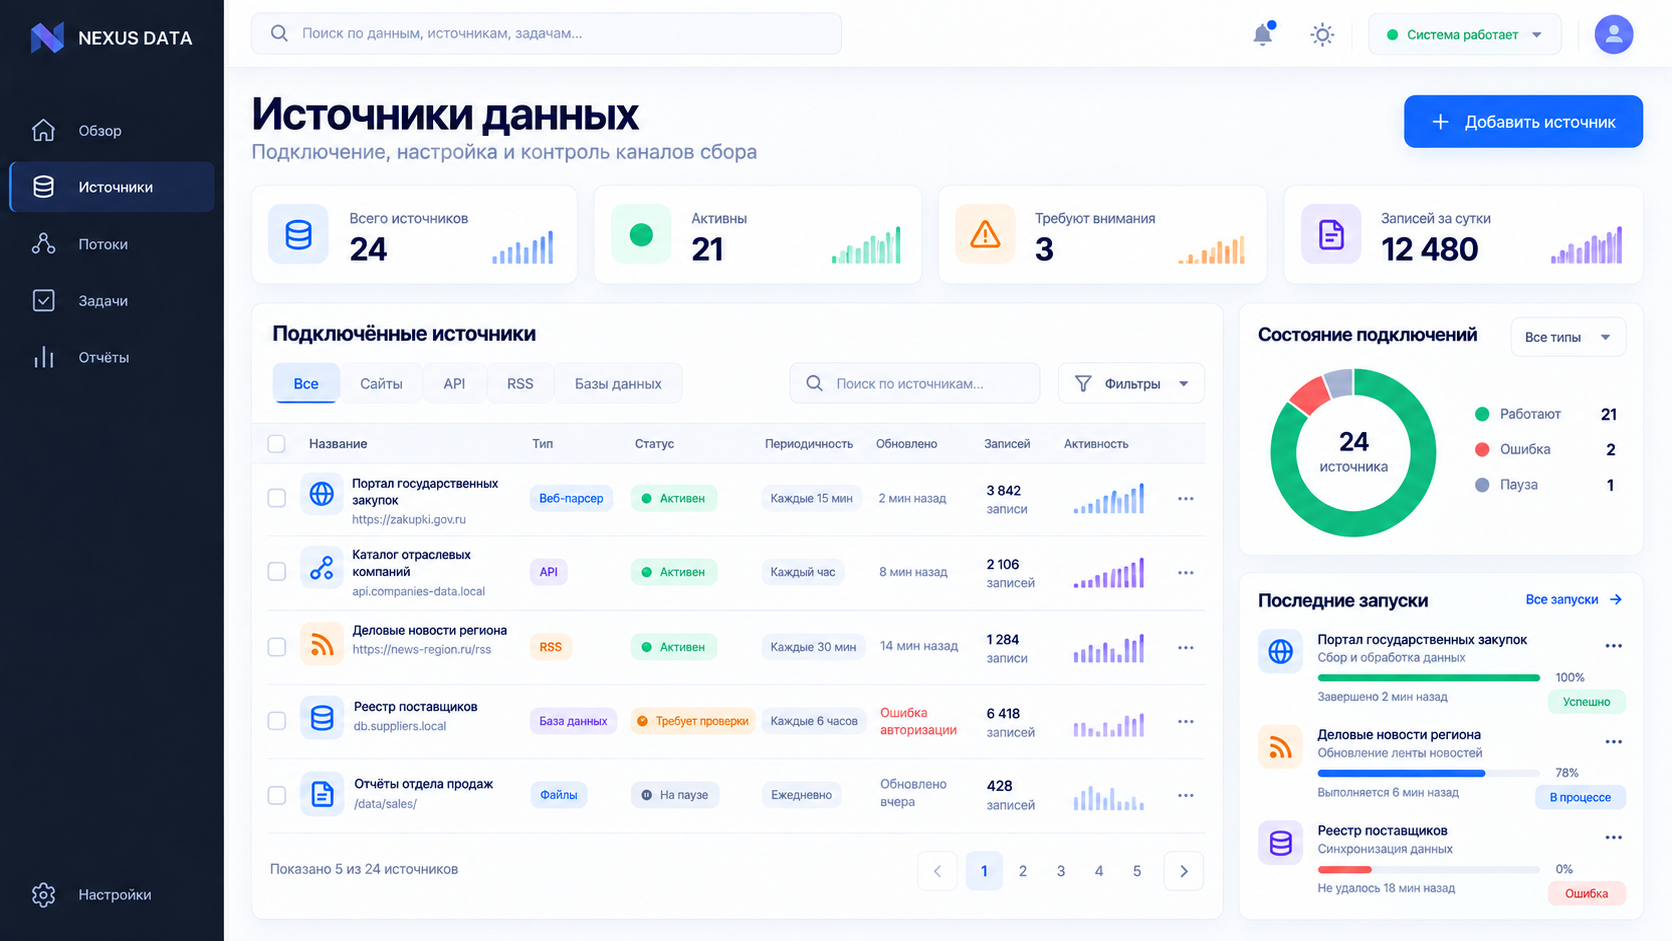Toggle light theme sun icon

(x=1322, y=35)
